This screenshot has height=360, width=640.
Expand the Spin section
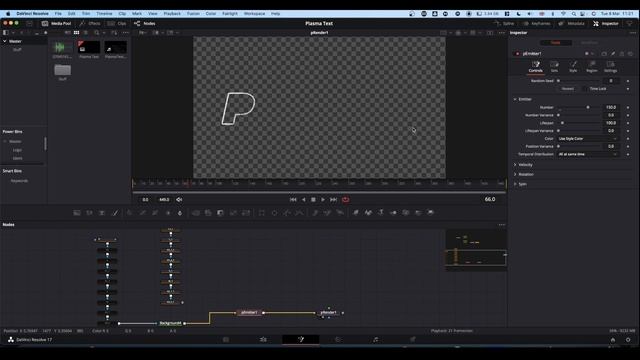tap(515, 184)
